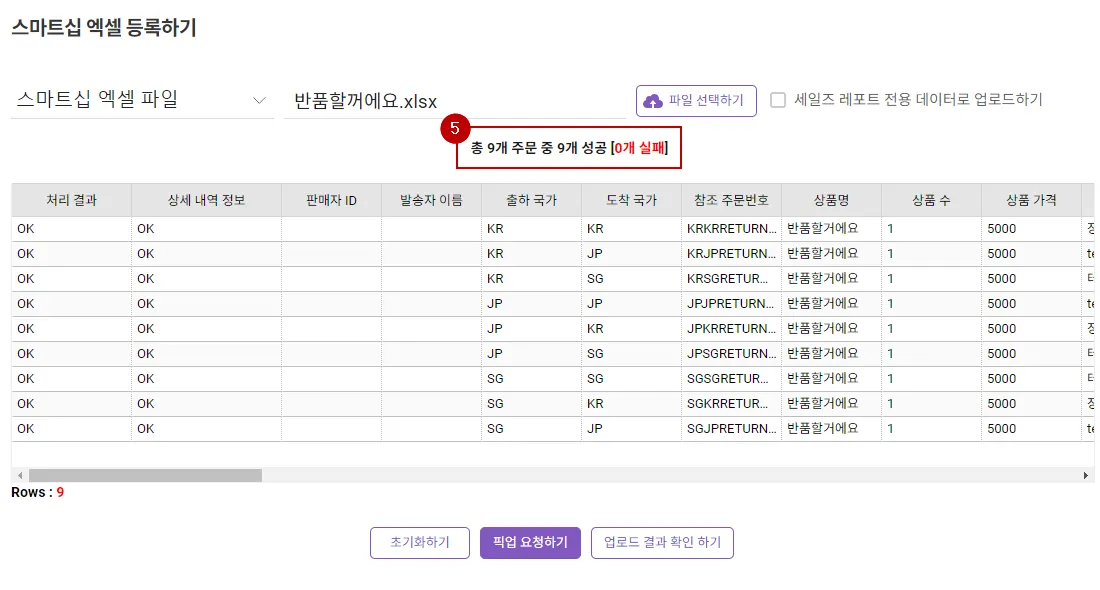Click the 파일 선택하기 button
This screenshot has height=590, width=1100.
point(696,101)
